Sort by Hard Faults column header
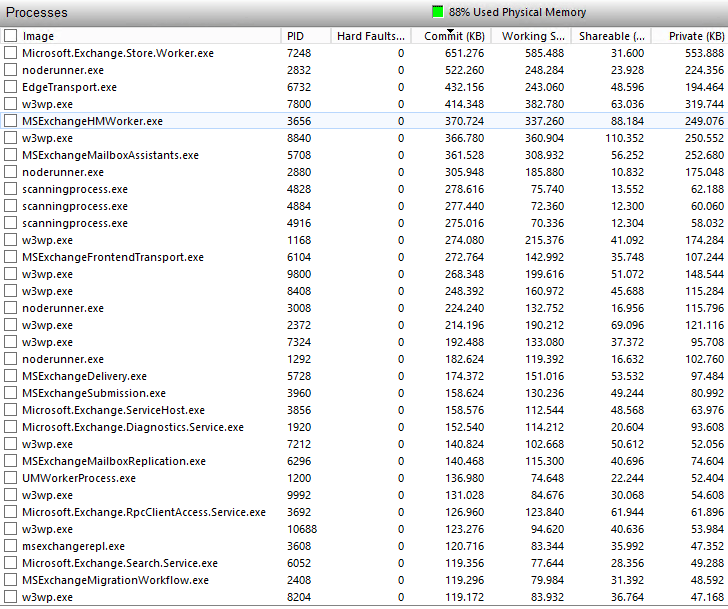The height and width of the screenshot is (609, 728). pos(370,36)
